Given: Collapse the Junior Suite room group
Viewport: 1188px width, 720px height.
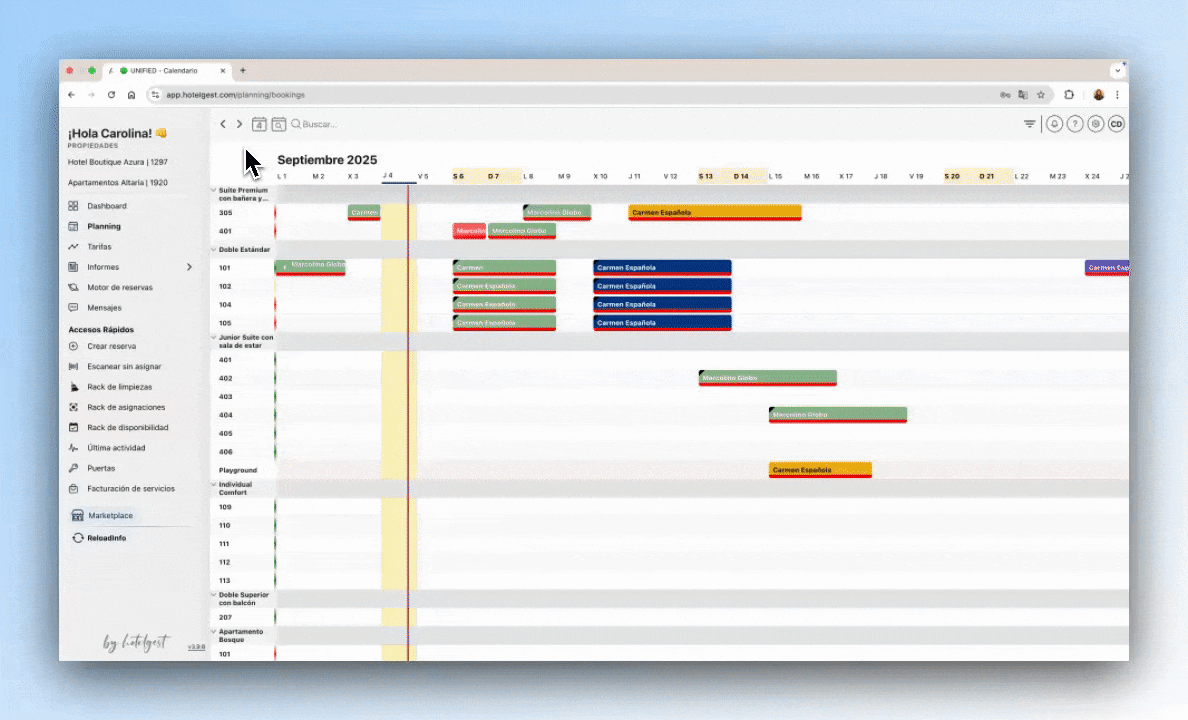Looking at the screenshot, I should [214, 337].
